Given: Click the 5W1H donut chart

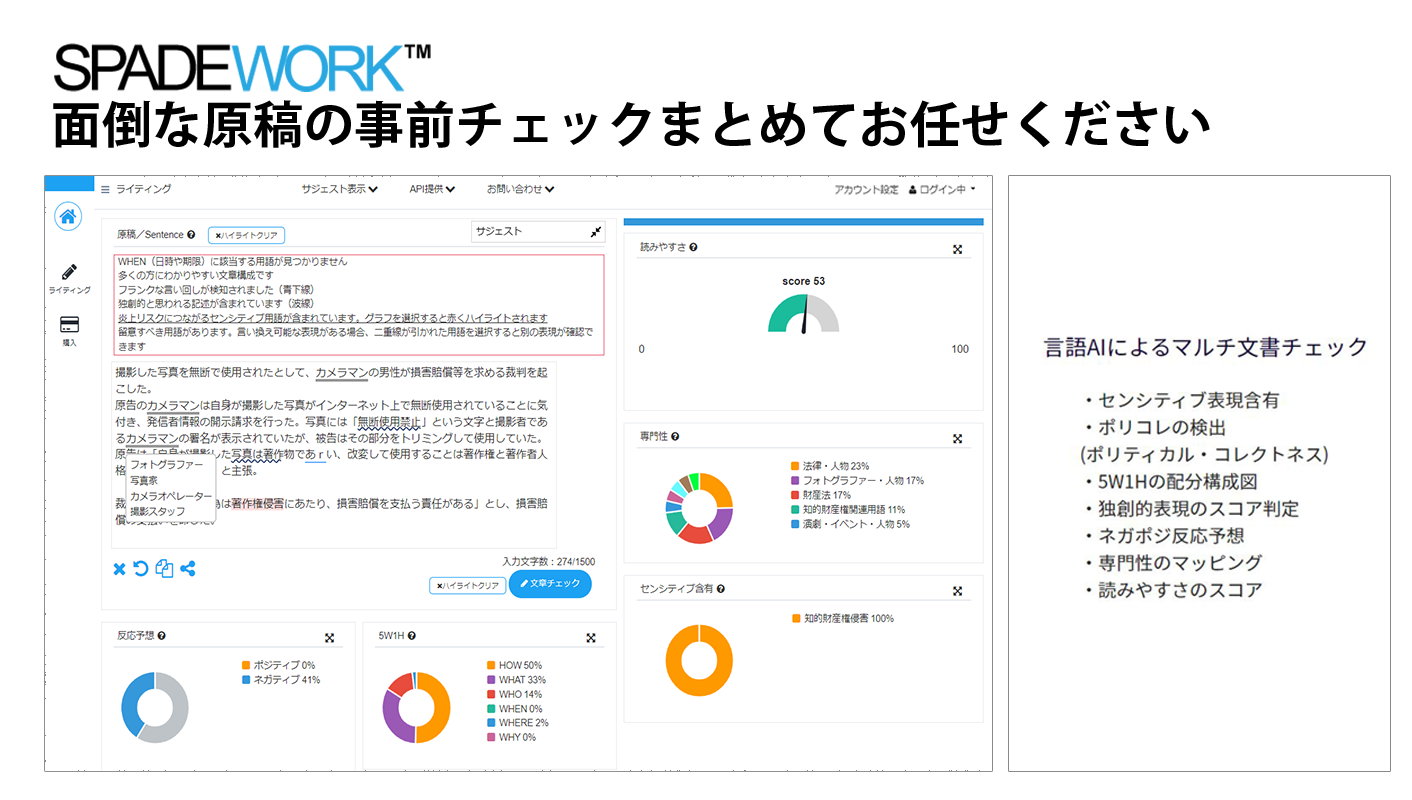Looking at the screenshot, I should [416, 708].
